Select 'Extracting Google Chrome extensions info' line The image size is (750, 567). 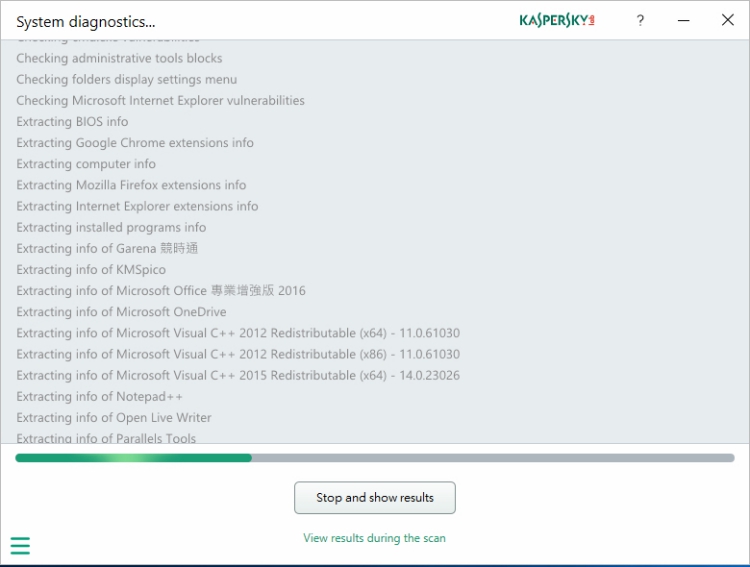coord(135,143)
